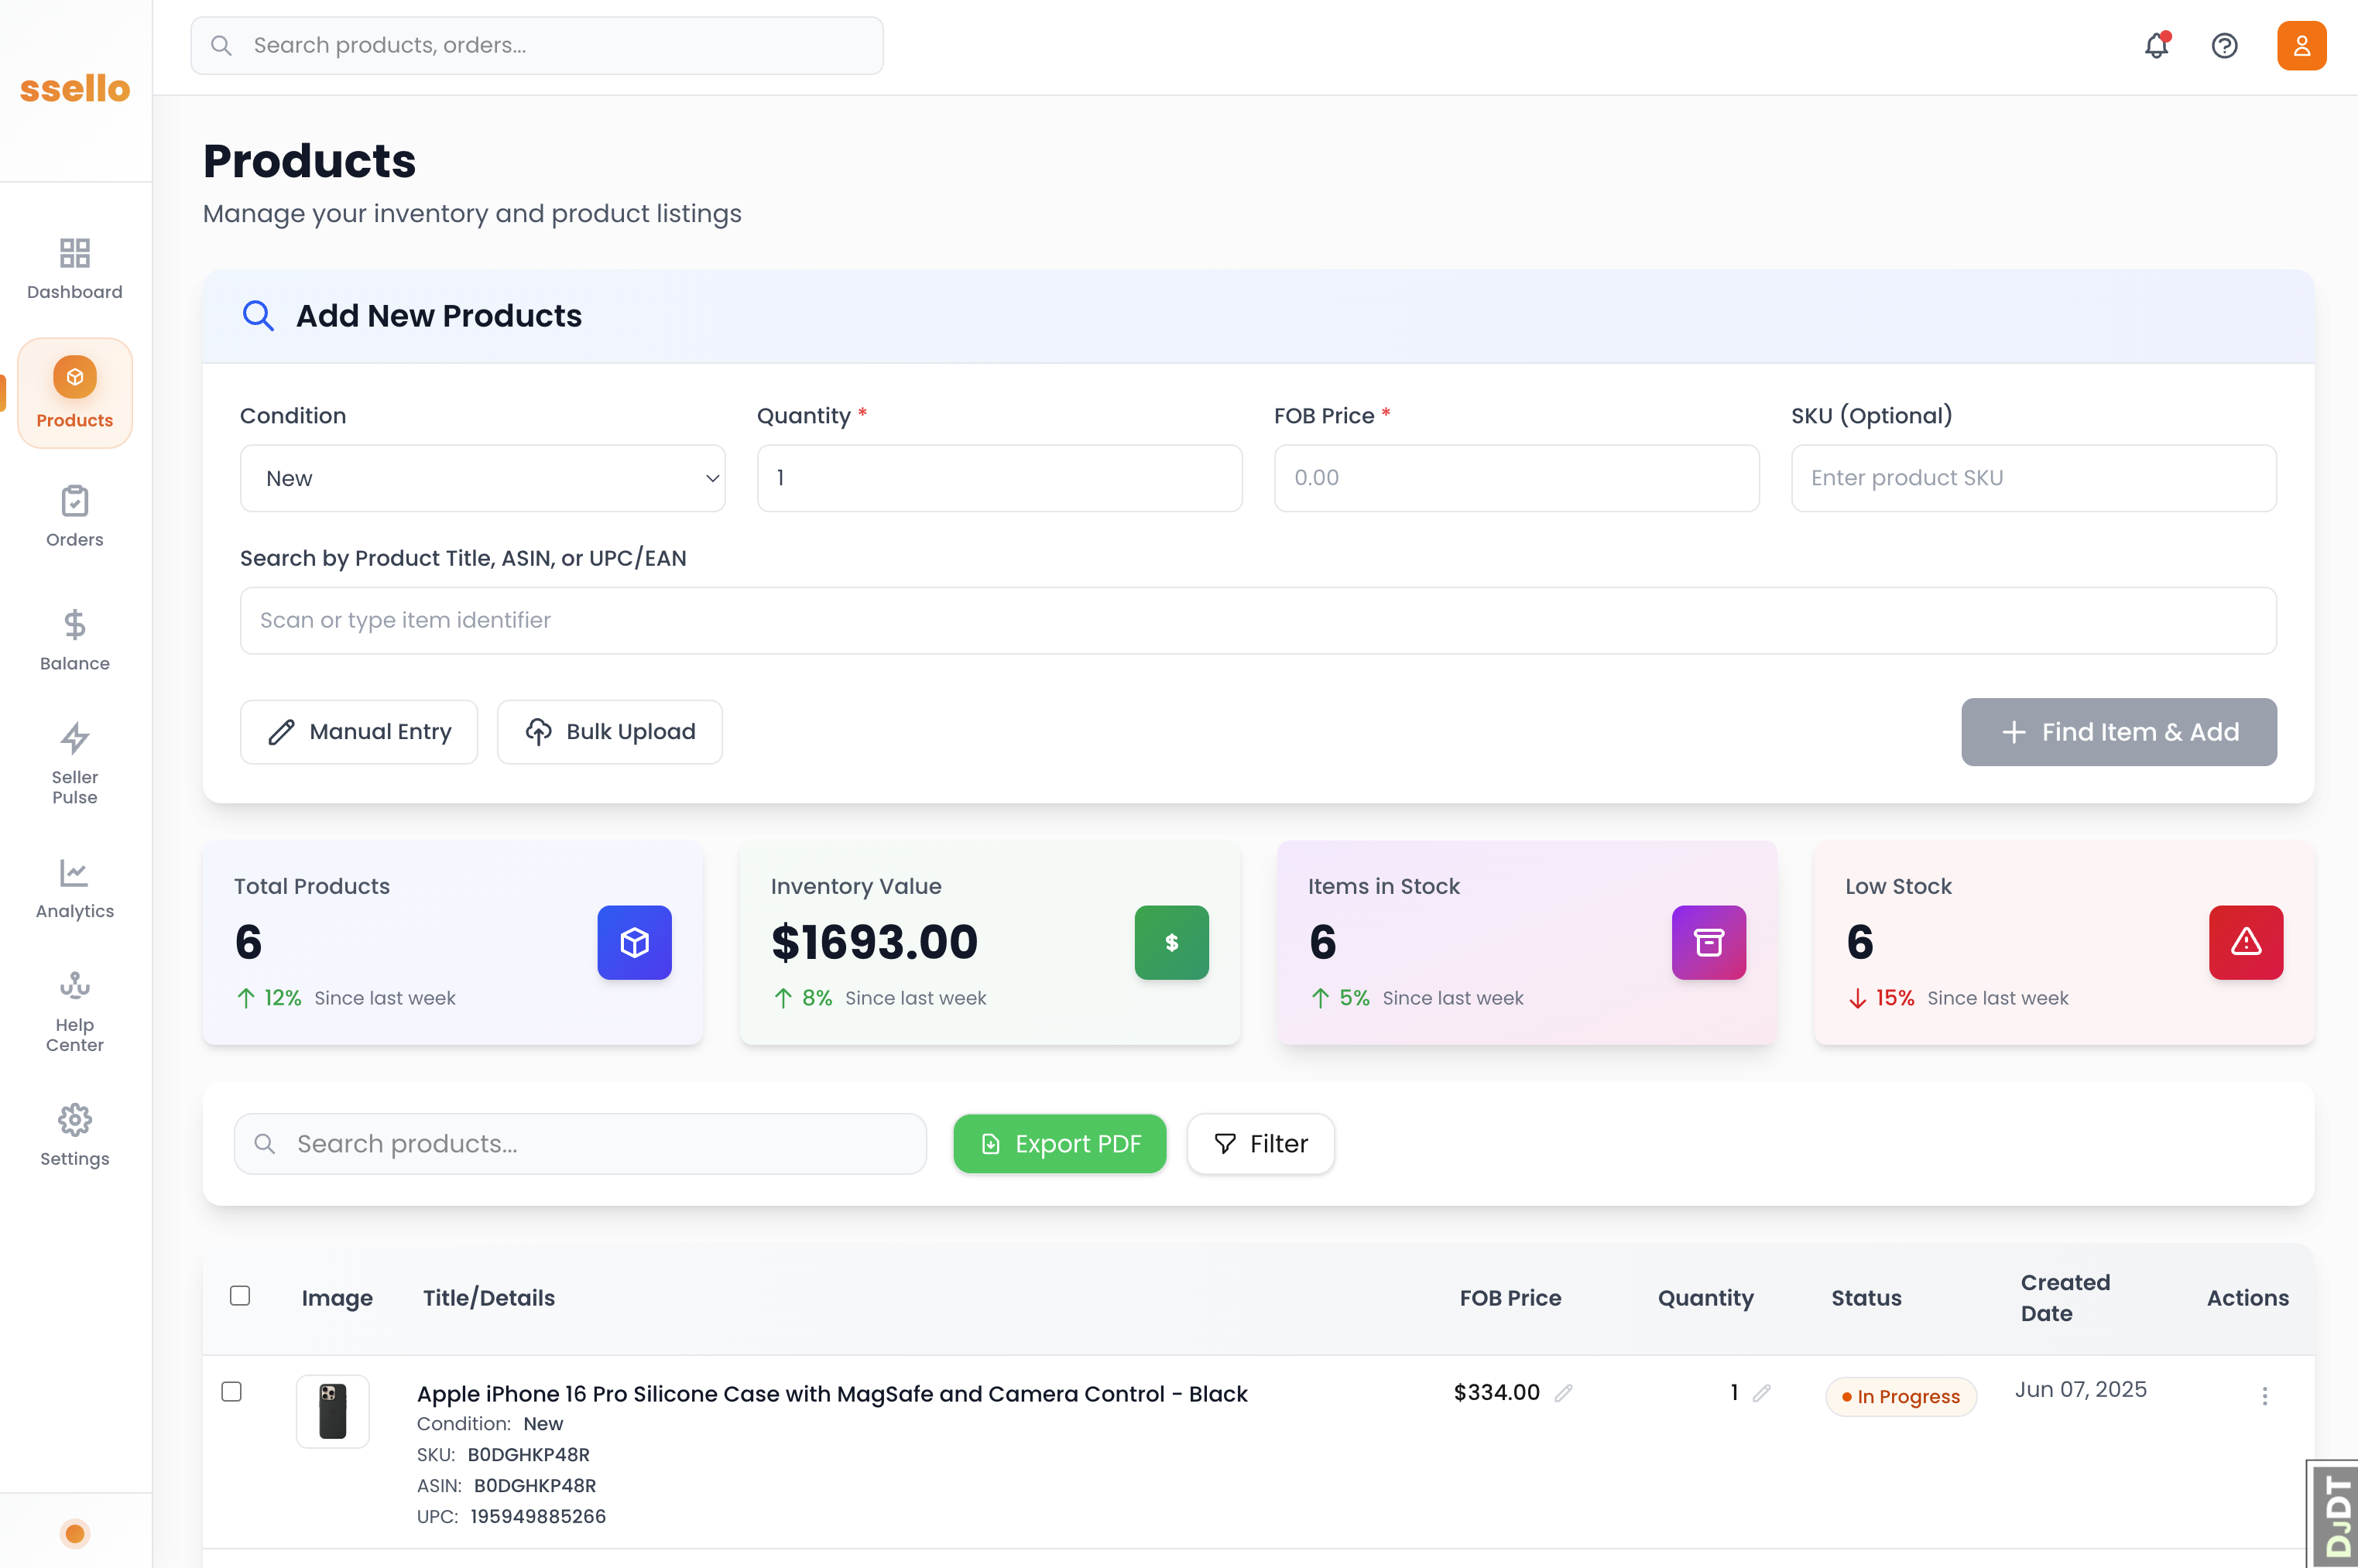
Task: Click the Export PDF button
Action: coord(1059,1144)
